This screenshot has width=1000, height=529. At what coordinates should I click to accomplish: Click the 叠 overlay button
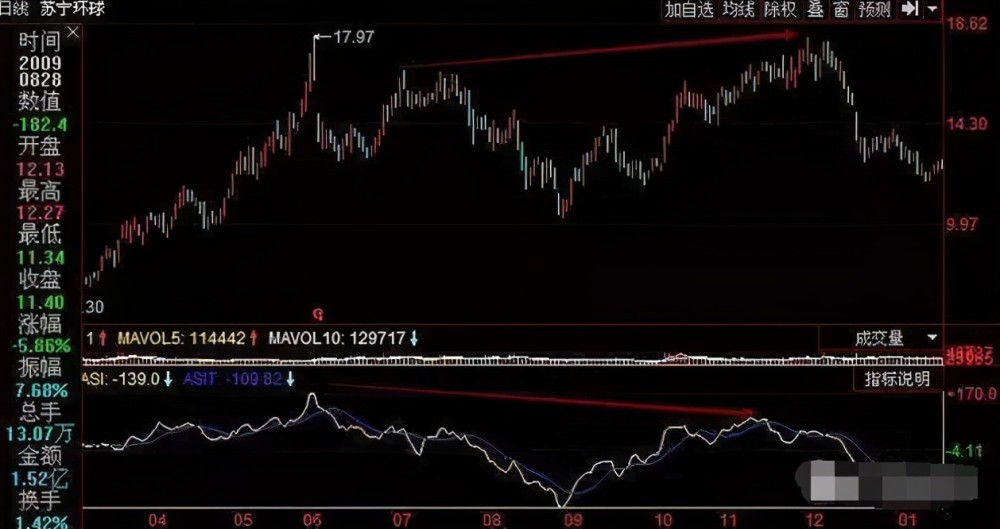coord(815,10)
